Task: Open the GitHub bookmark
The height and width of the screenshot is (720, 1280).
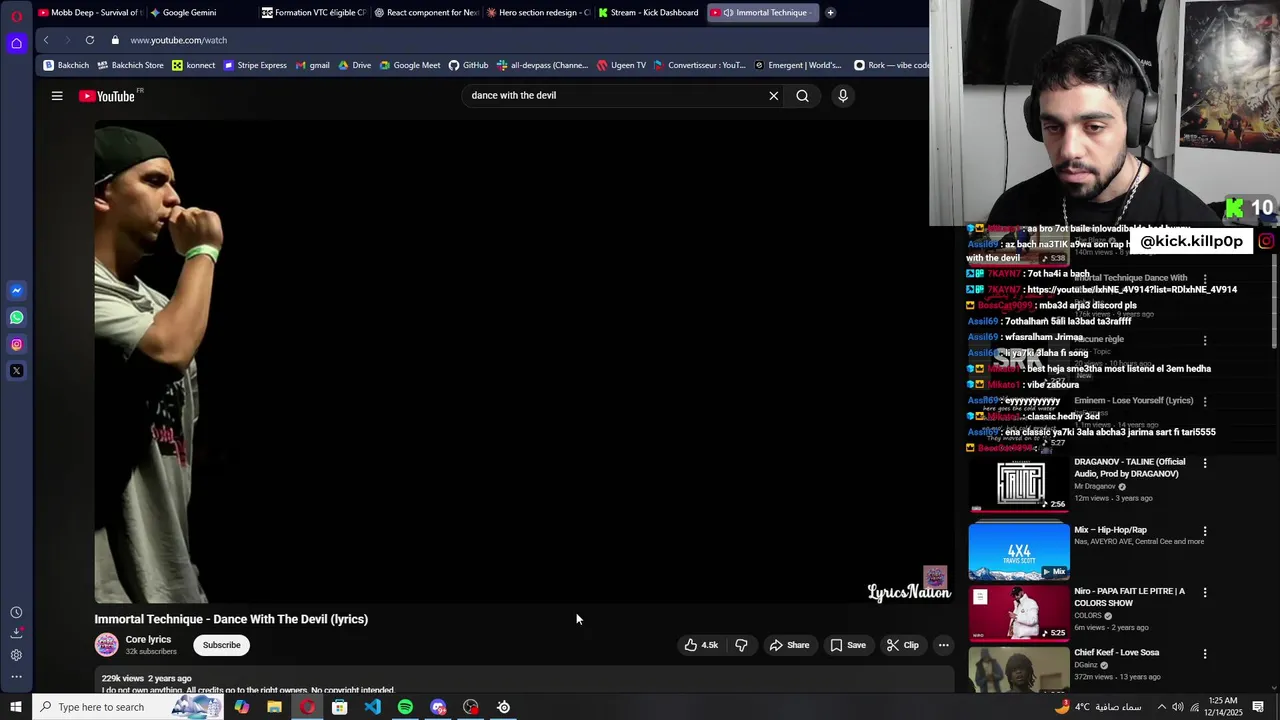Action: pos(468,65)
